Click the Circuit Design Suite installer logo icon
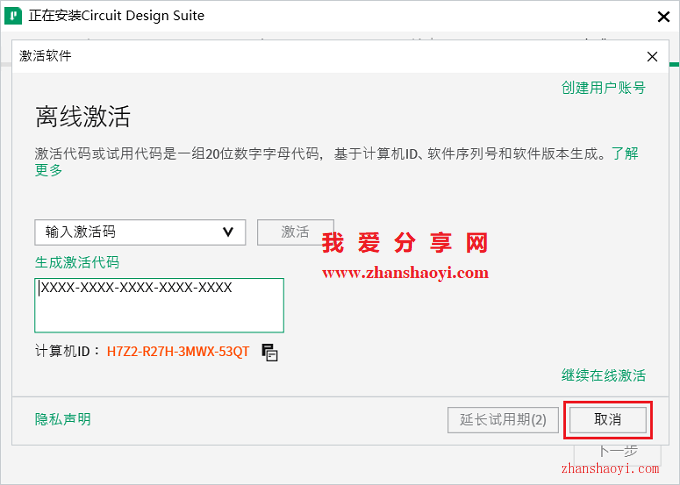The image size is (680, 485). pyautogui.click(x=13, y=16)
